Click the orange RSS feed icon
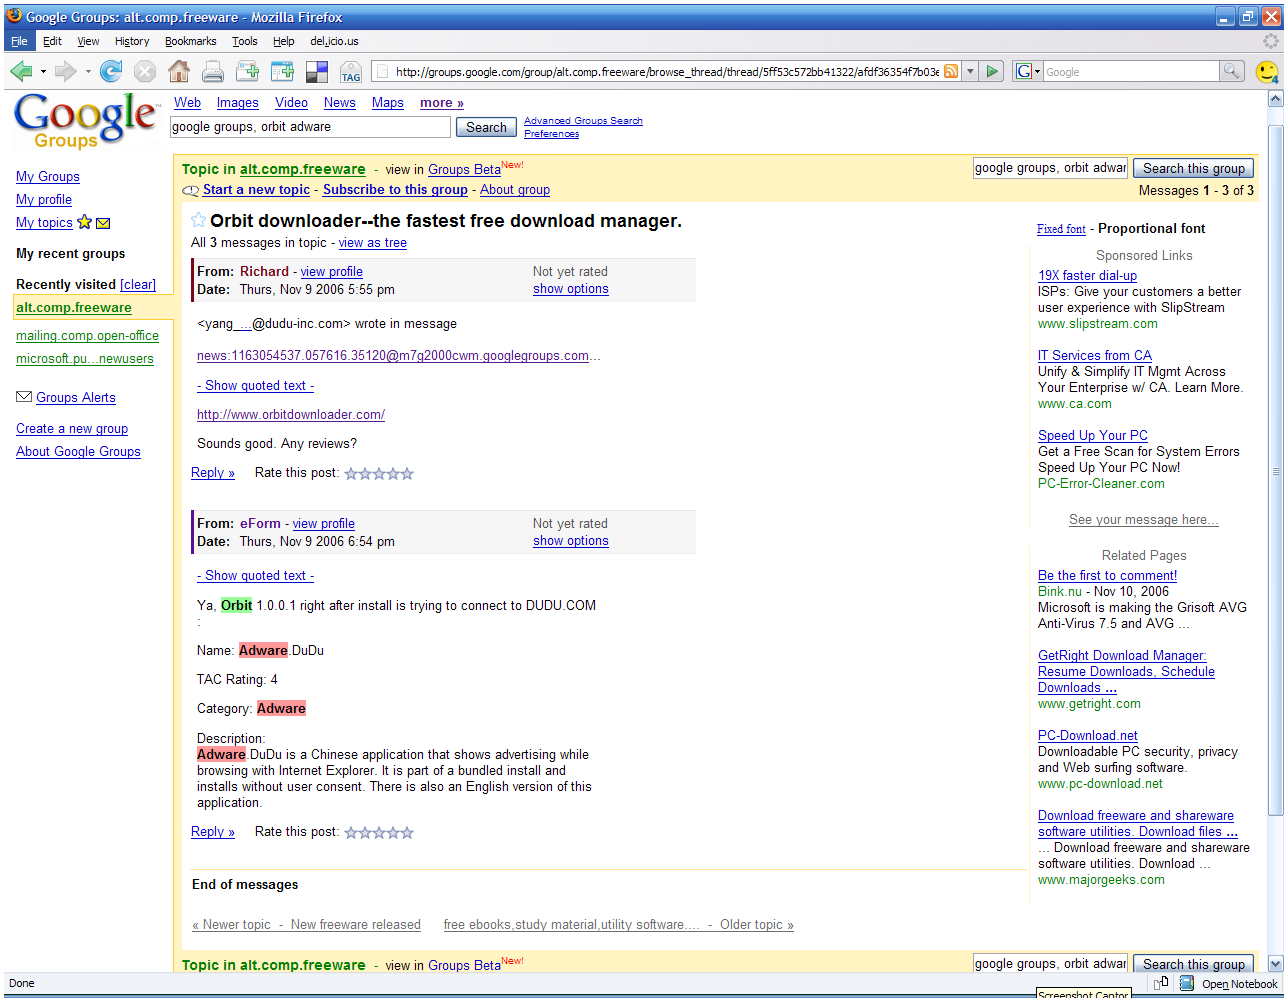 tap(951, 71)
